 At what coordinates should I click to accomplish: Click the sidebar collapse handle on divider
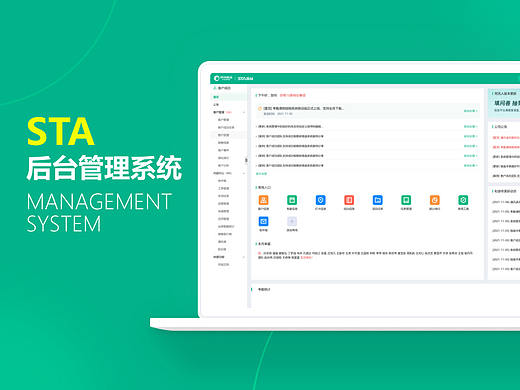click(246, 160)
